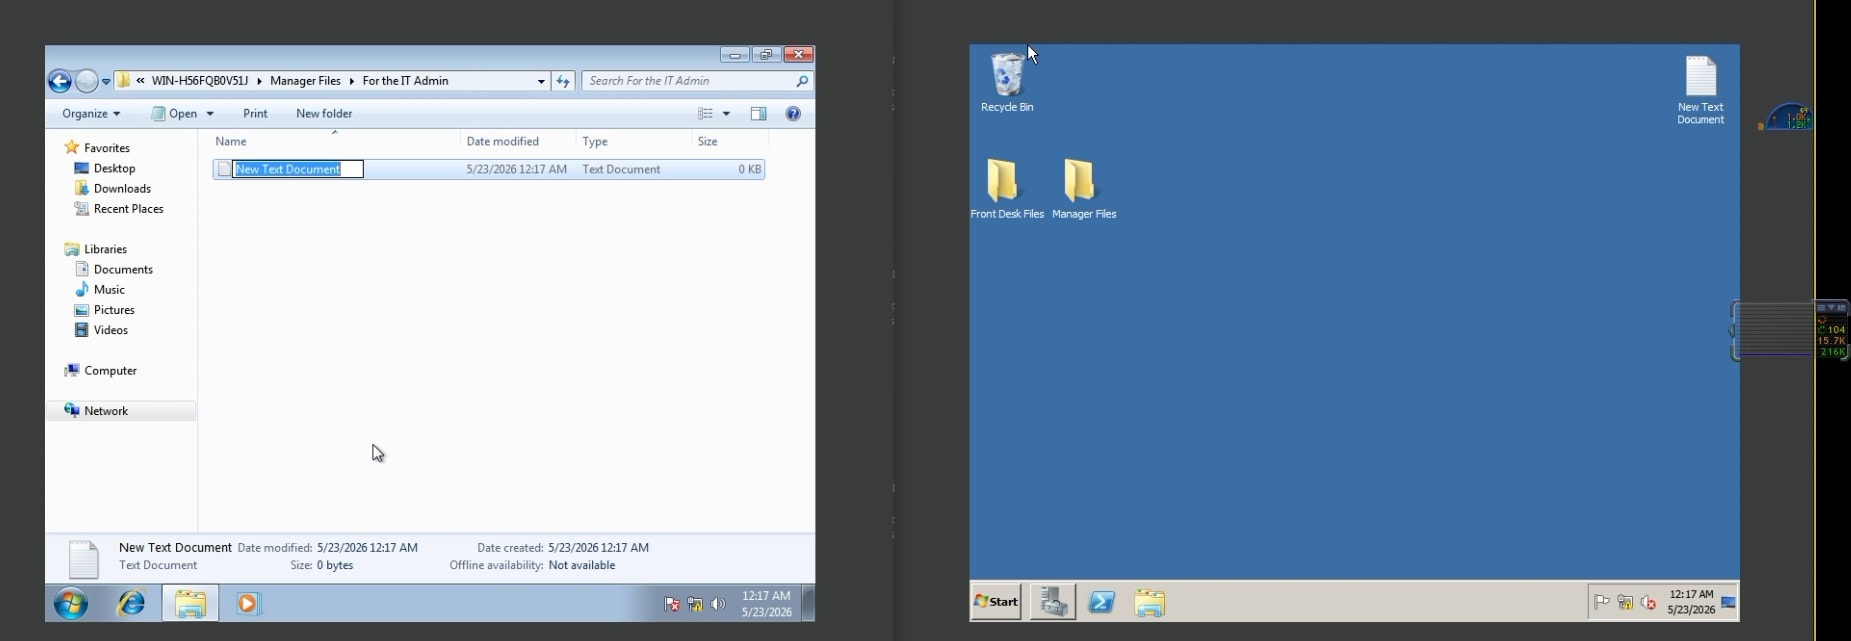
Task: Click the search magnifier icon
Action: [x=802, y=81]
